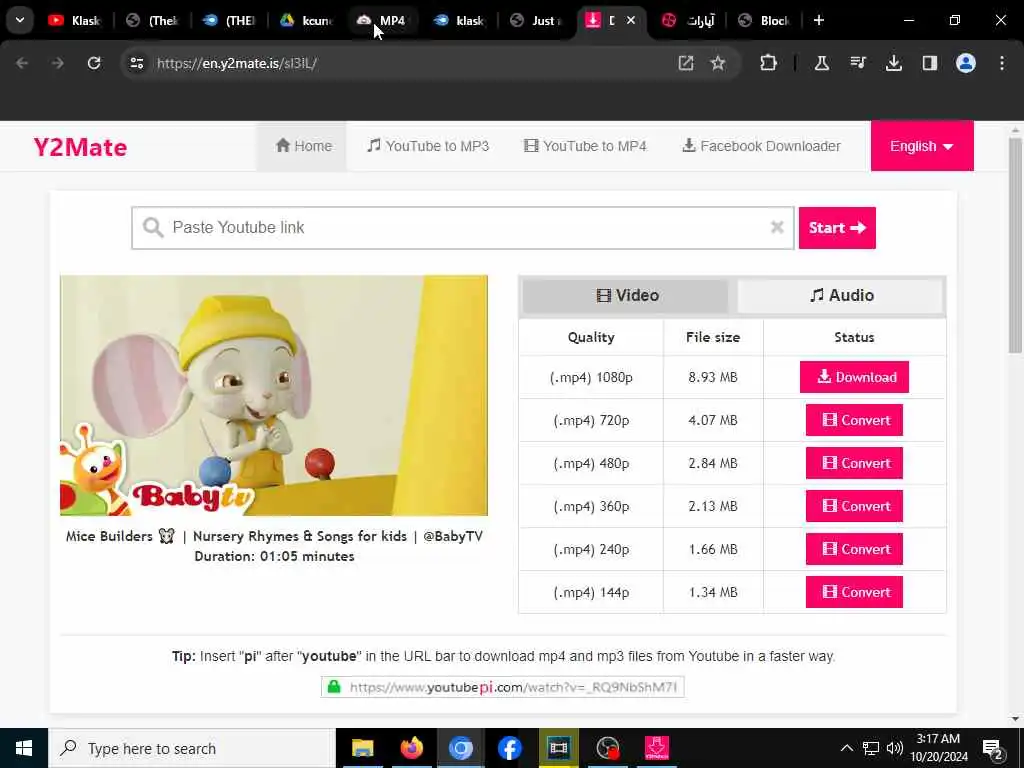Open Y2Mate pink app on taskbar

point(656,748)
